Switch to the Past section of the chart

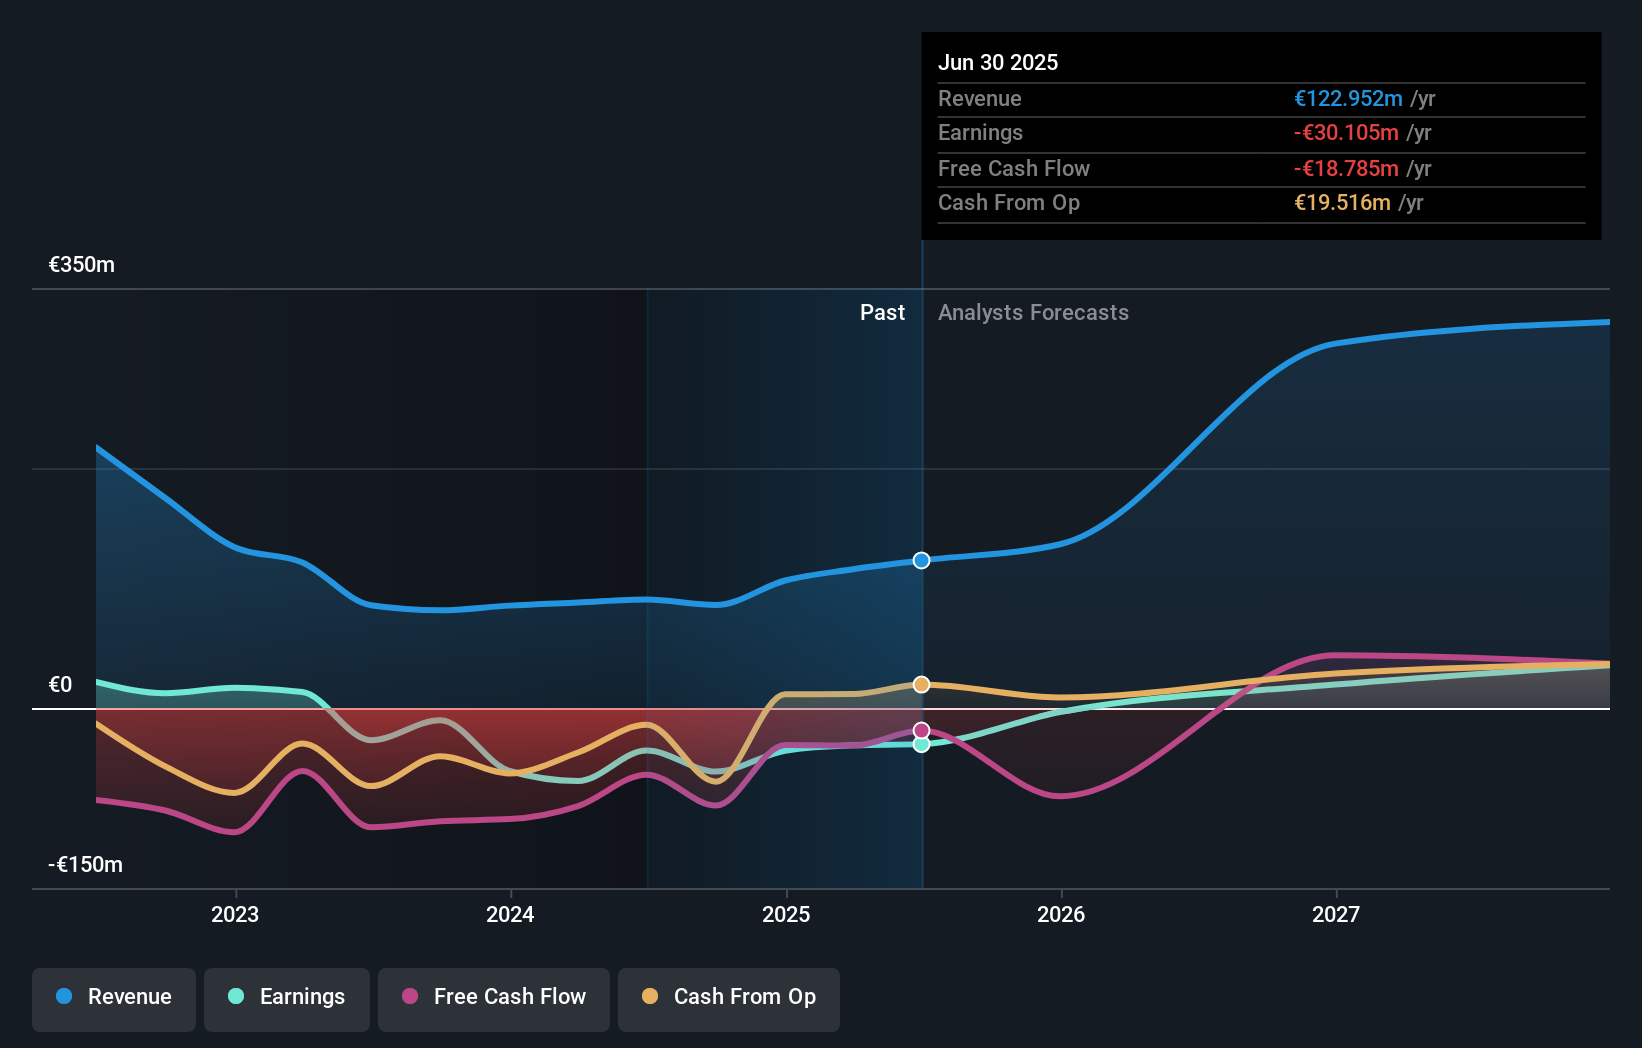882,312
